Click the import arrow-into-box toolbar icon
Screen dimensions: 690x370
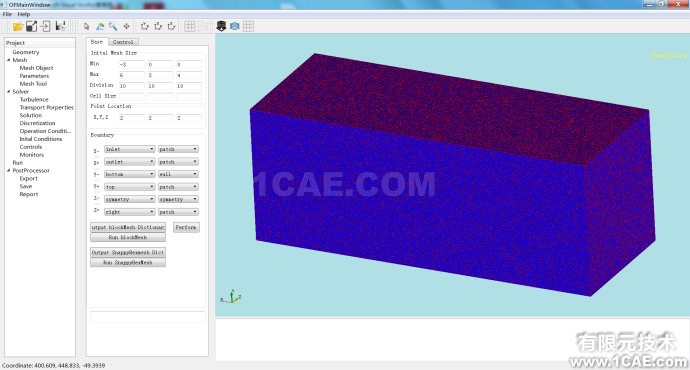pos(45,26)
